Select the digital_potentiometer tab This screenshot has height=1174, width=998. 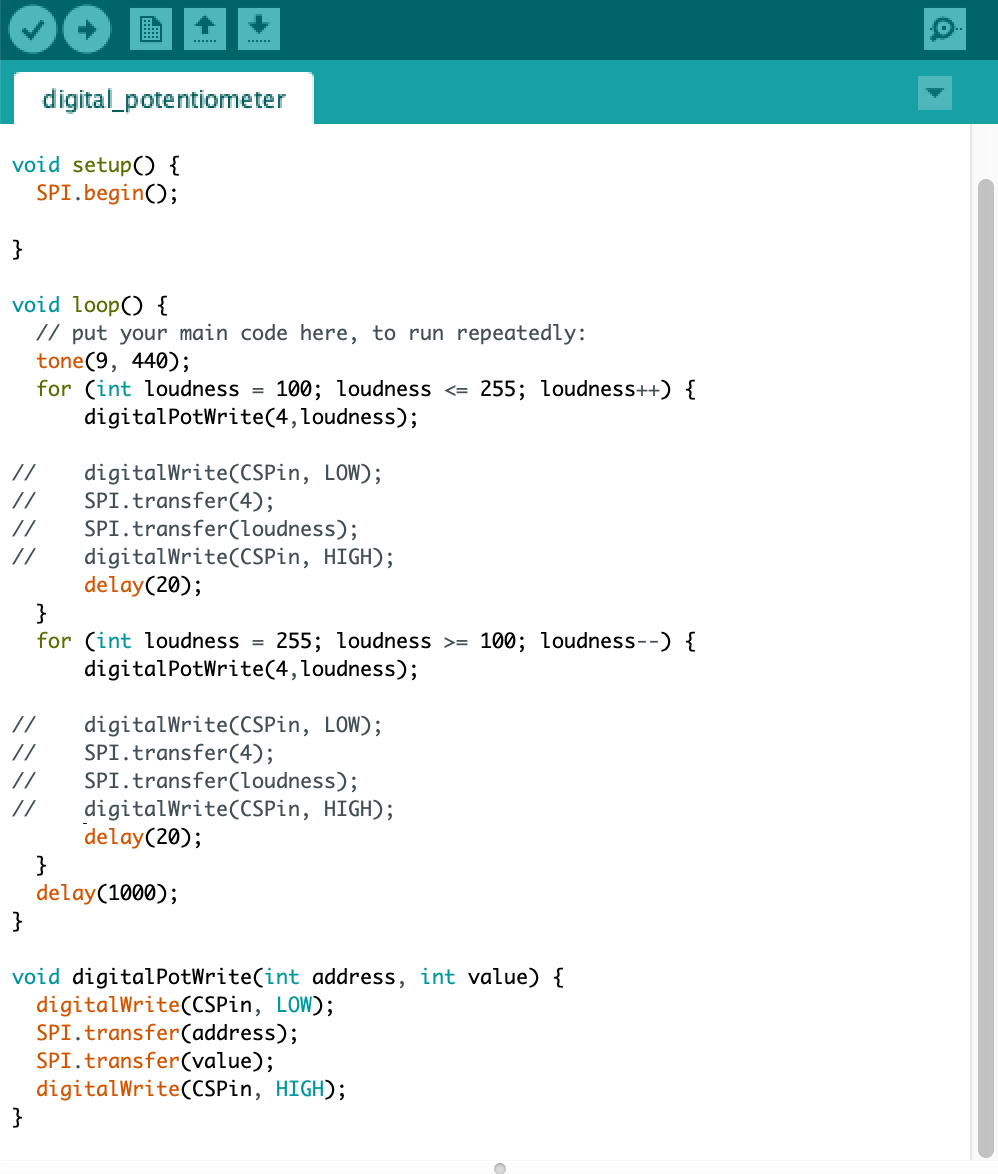165,99
